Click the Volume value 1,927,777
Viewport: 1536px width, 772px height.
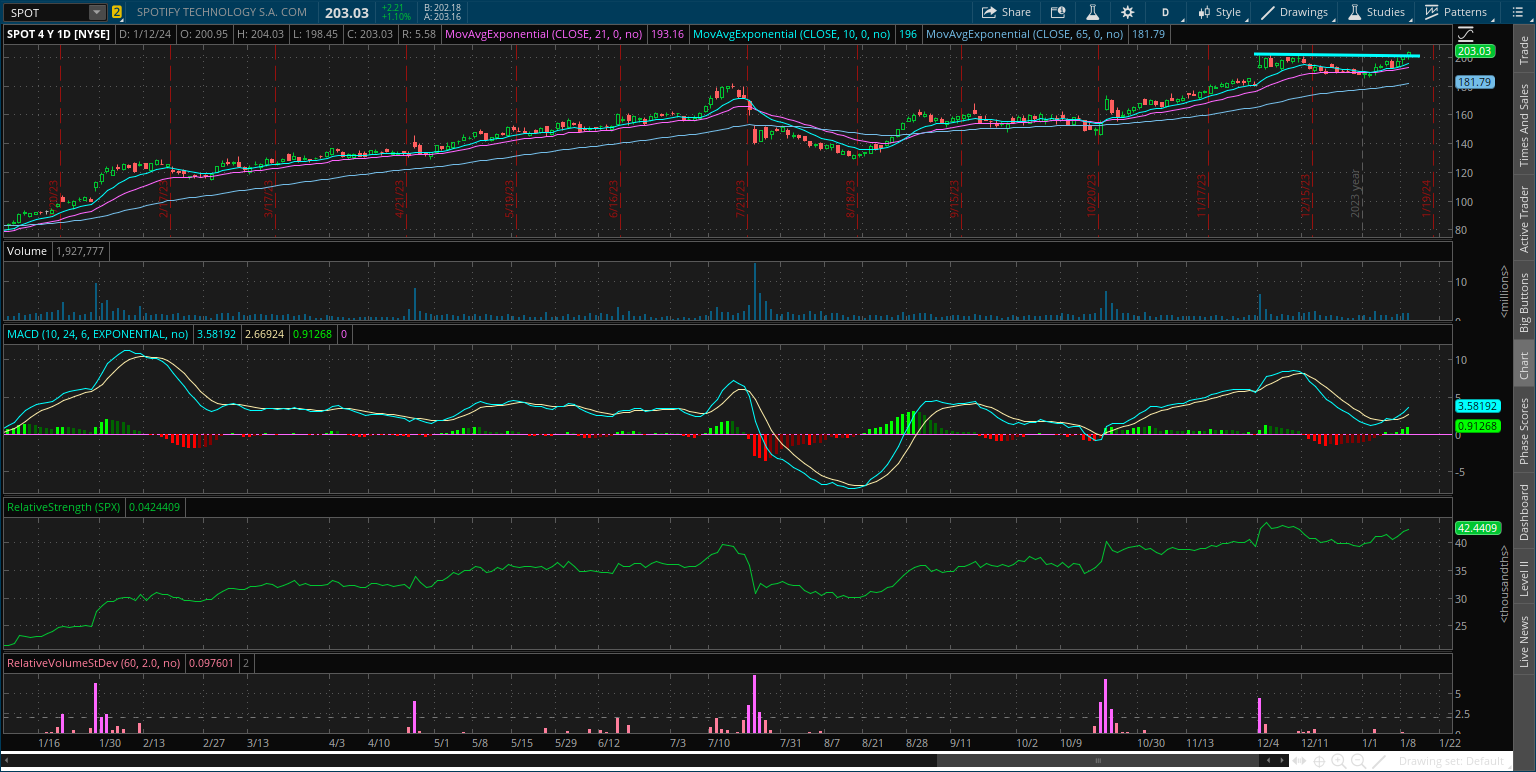pyautogui.click(x=79, y=251)
